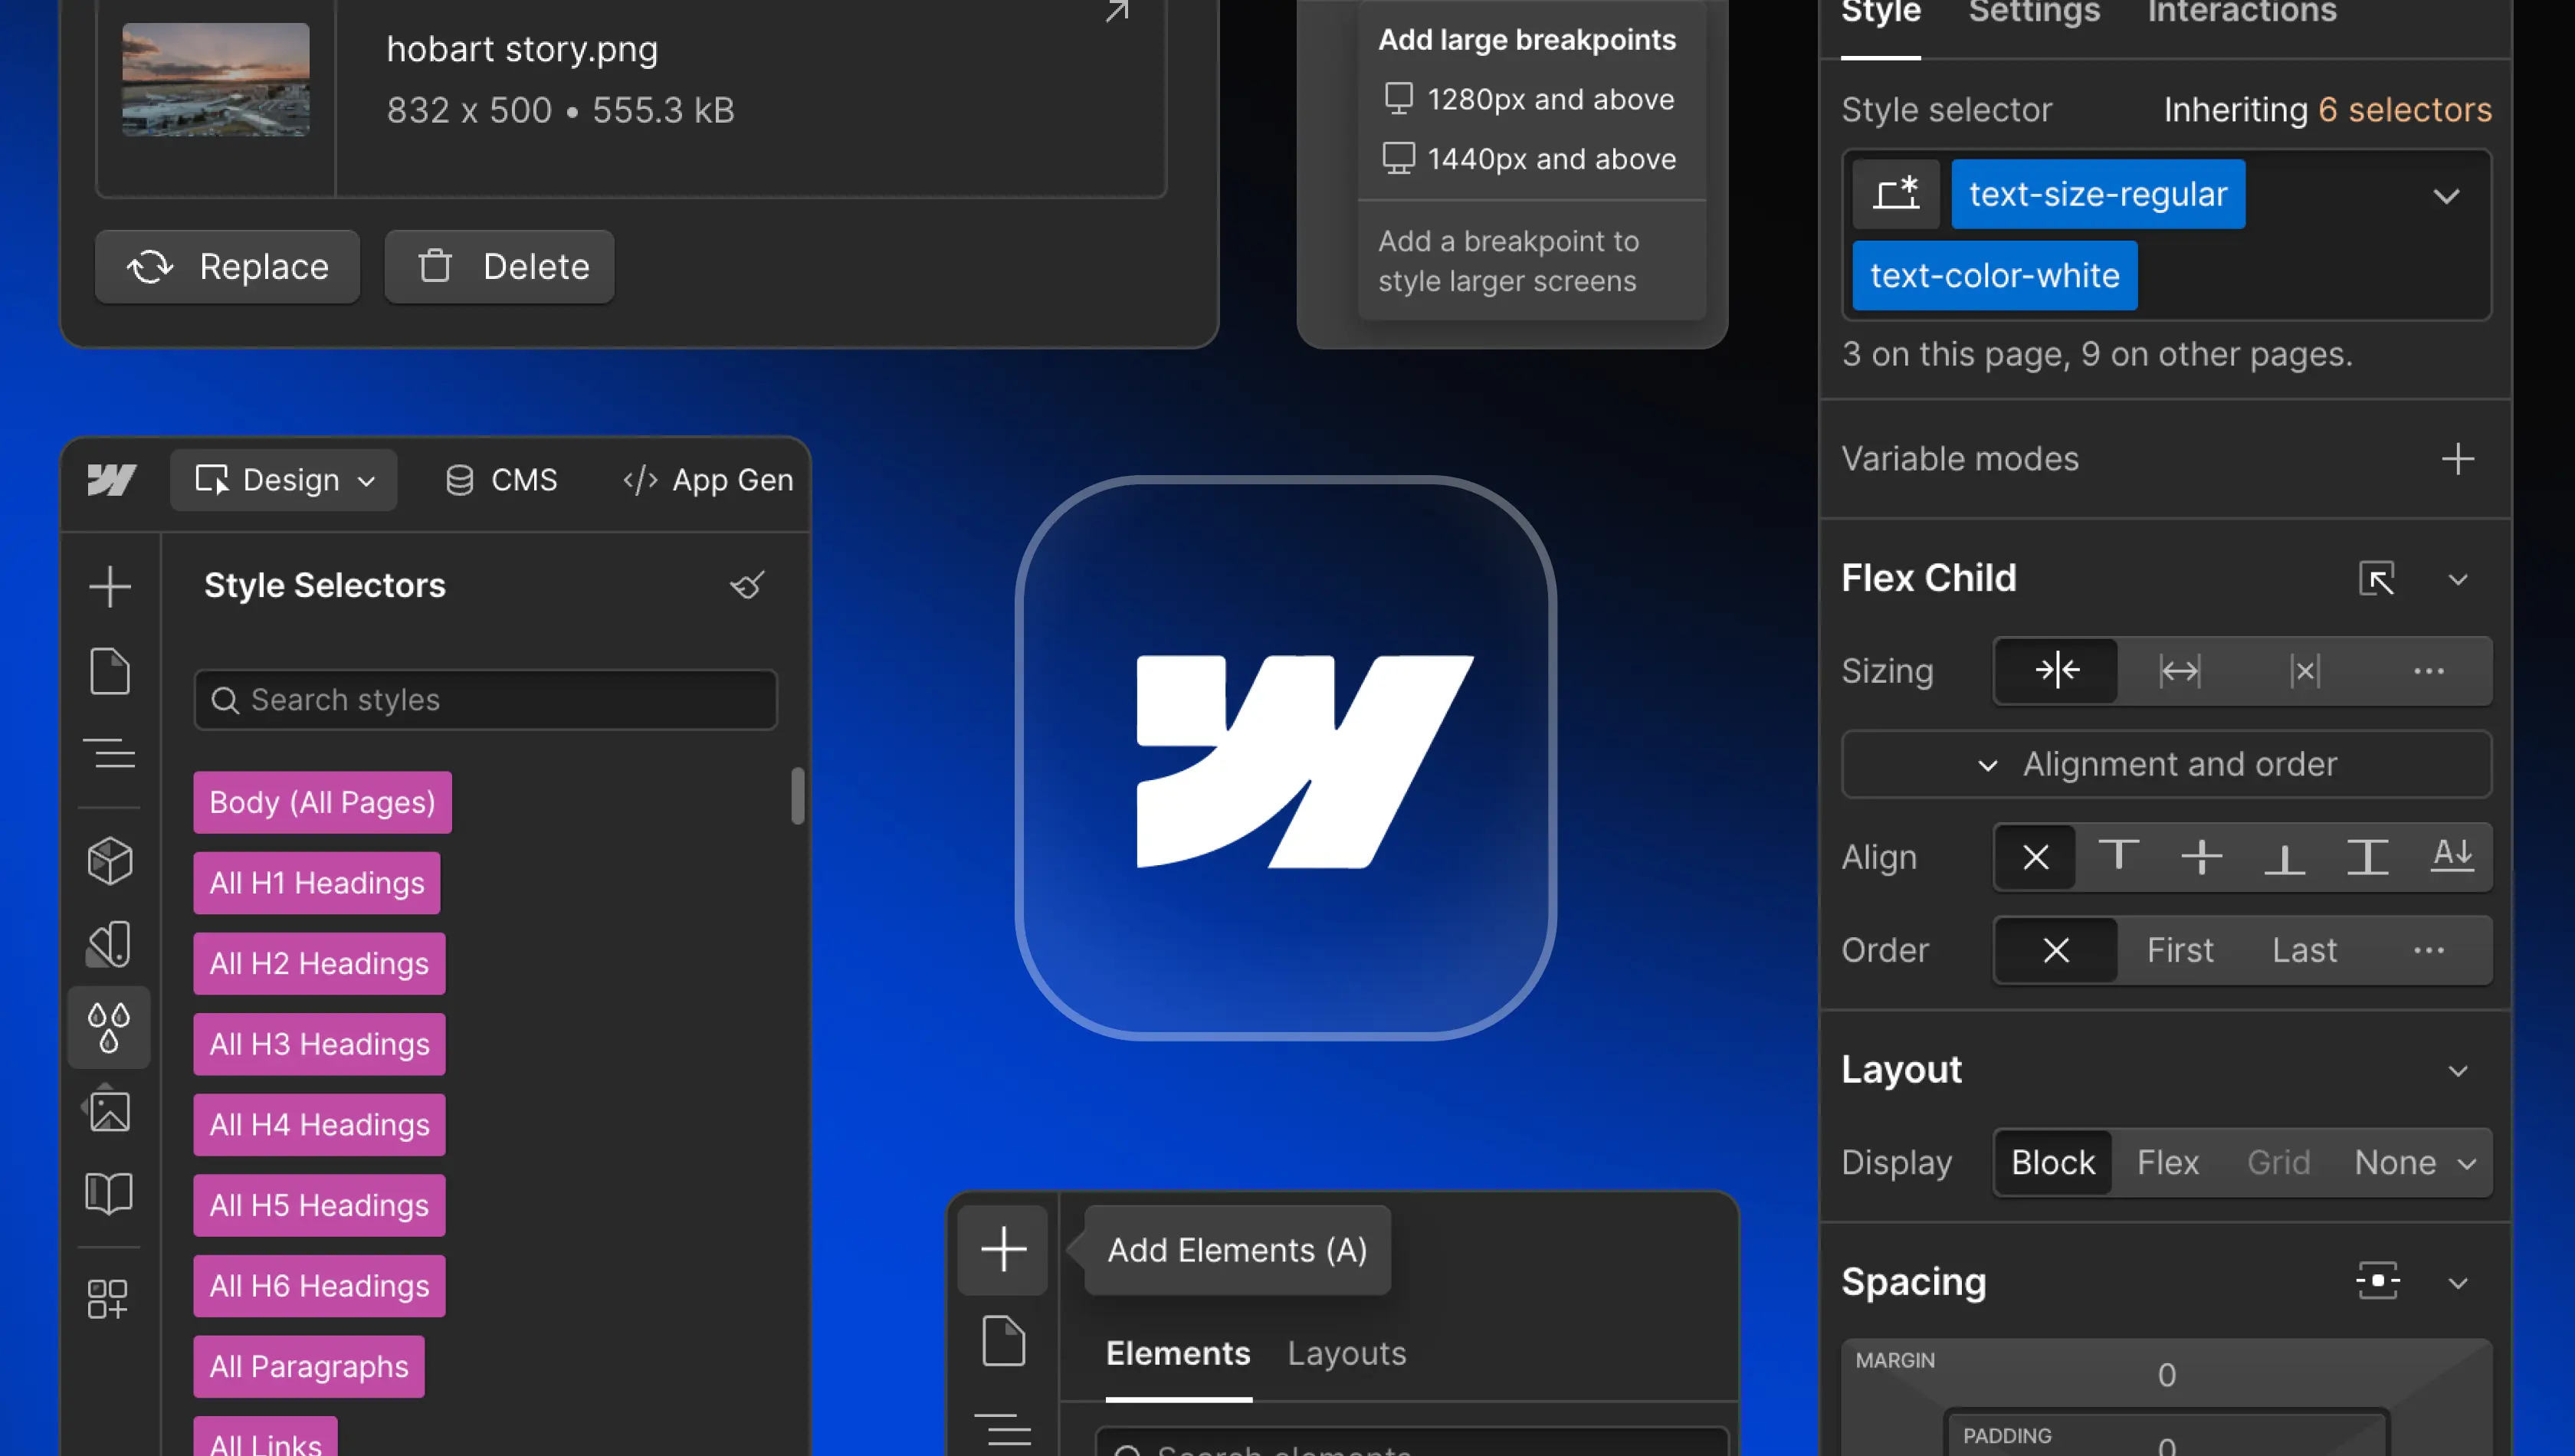The height and width of the screenshot is (1456, 2575).
Task: Open the Assets image icon in sidebar
Action: coord(109,1110)
